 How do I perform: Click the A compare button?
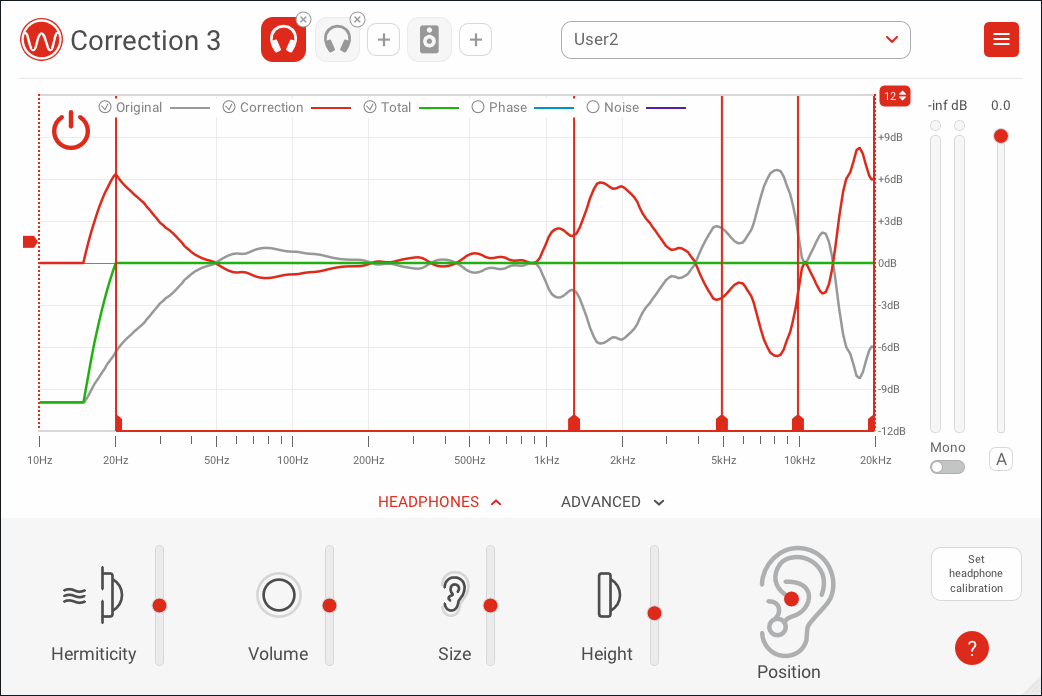pos(1001,459)
